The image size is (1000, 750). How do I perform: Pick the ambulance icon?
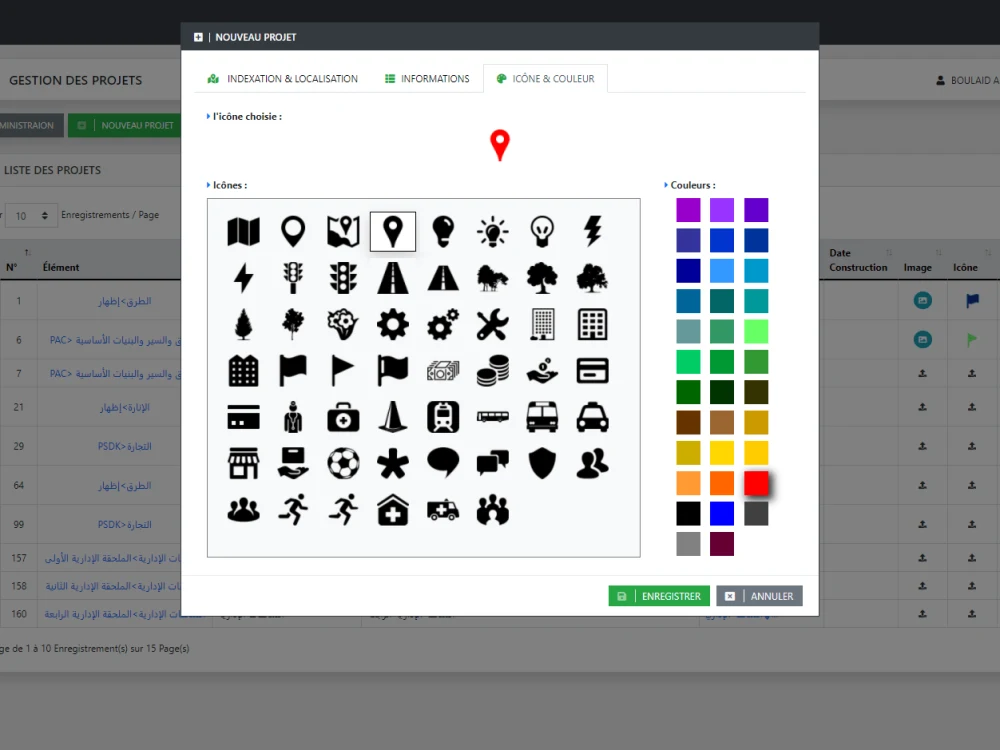tap(443, 510)
